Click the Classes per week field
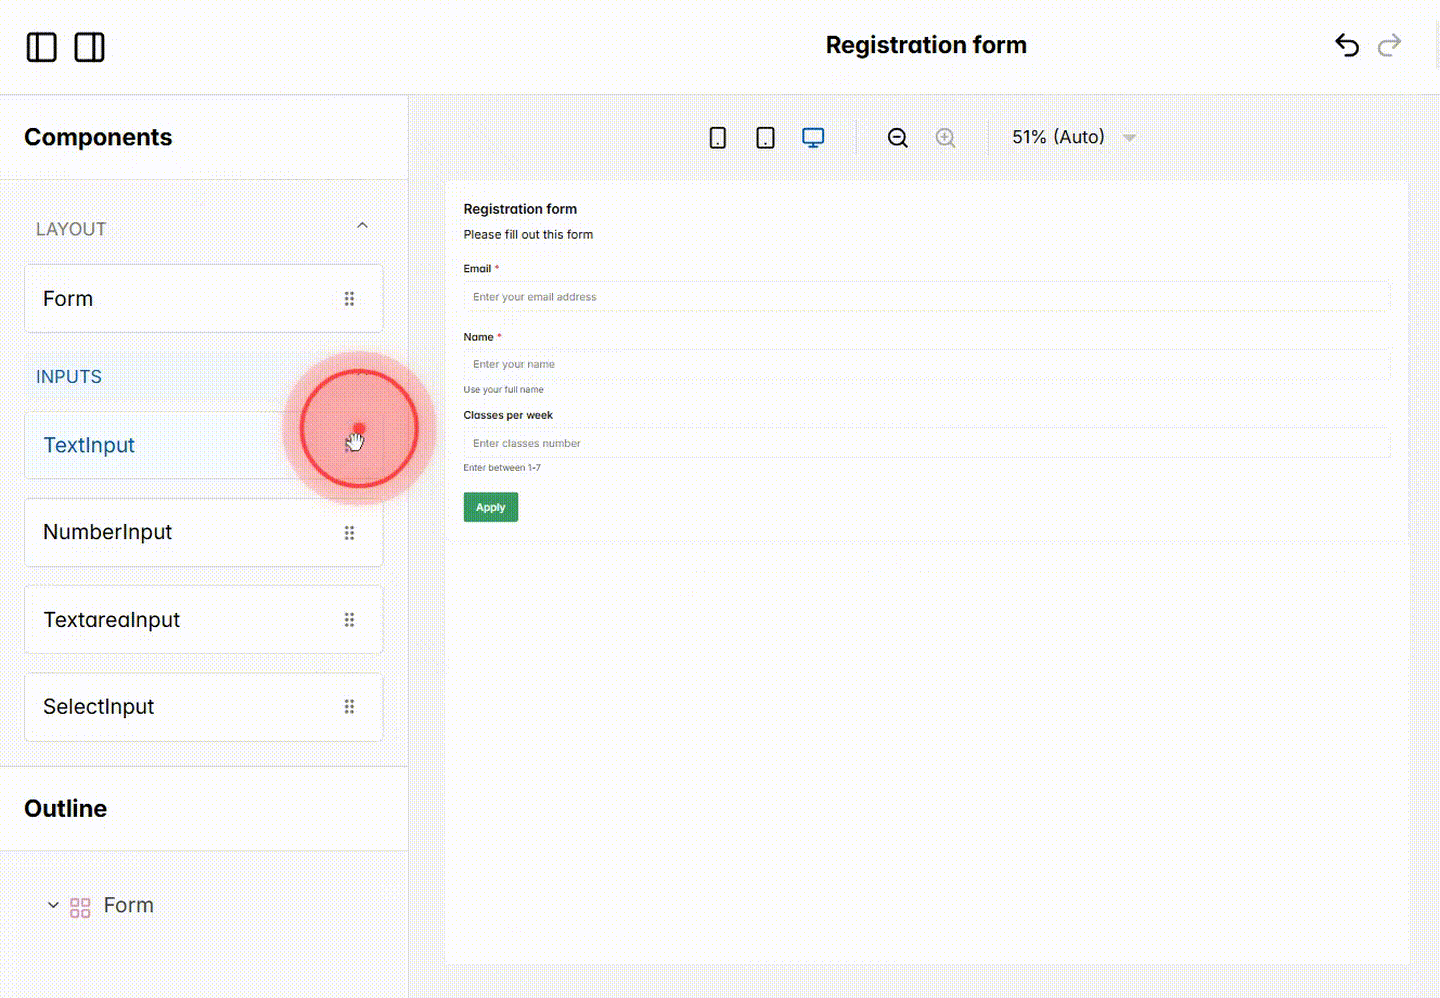This screenshot has width=1440, height=998. (x=926, y=443)
